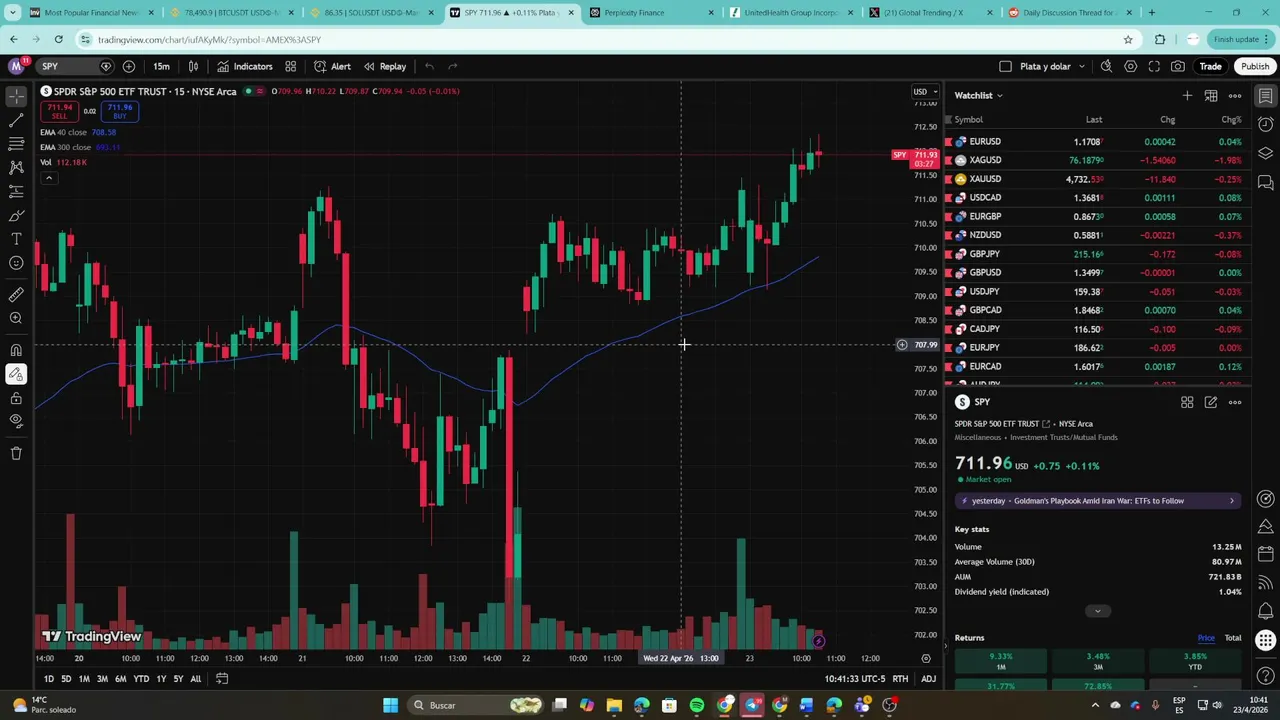Select the ruler measure tool

click(x=16, y=295)
